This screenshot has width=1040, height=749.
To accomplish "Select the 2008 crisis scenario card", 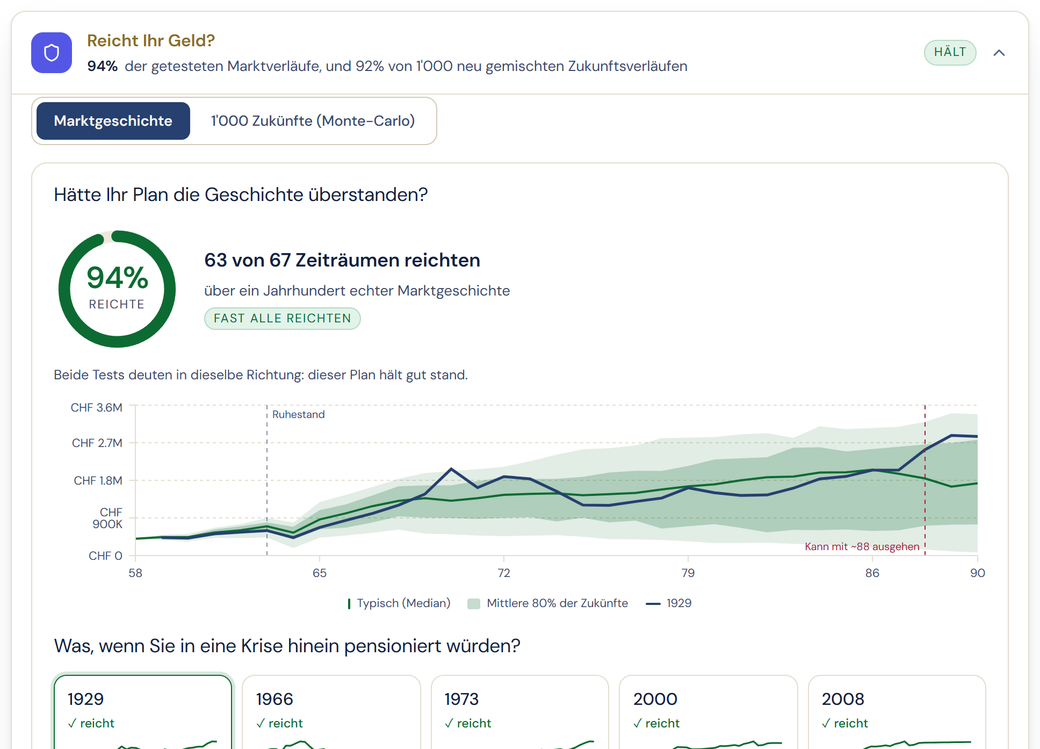I will pos(897,712).
